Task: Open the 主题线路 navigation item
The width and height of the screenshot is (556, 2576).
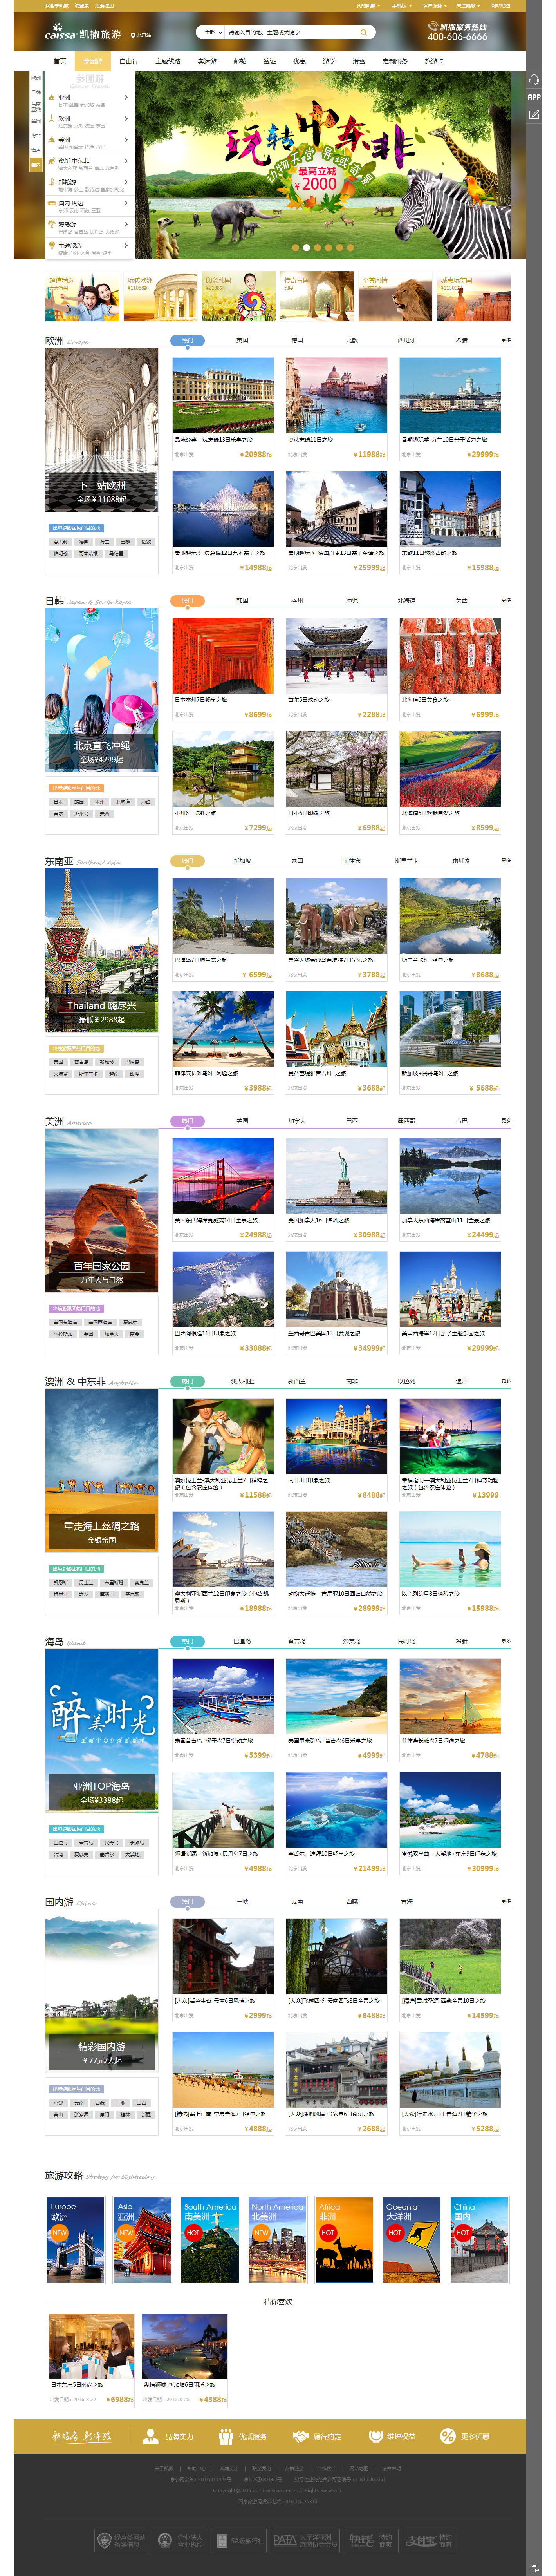Action: pyautogui.click(x=168, y=62)
